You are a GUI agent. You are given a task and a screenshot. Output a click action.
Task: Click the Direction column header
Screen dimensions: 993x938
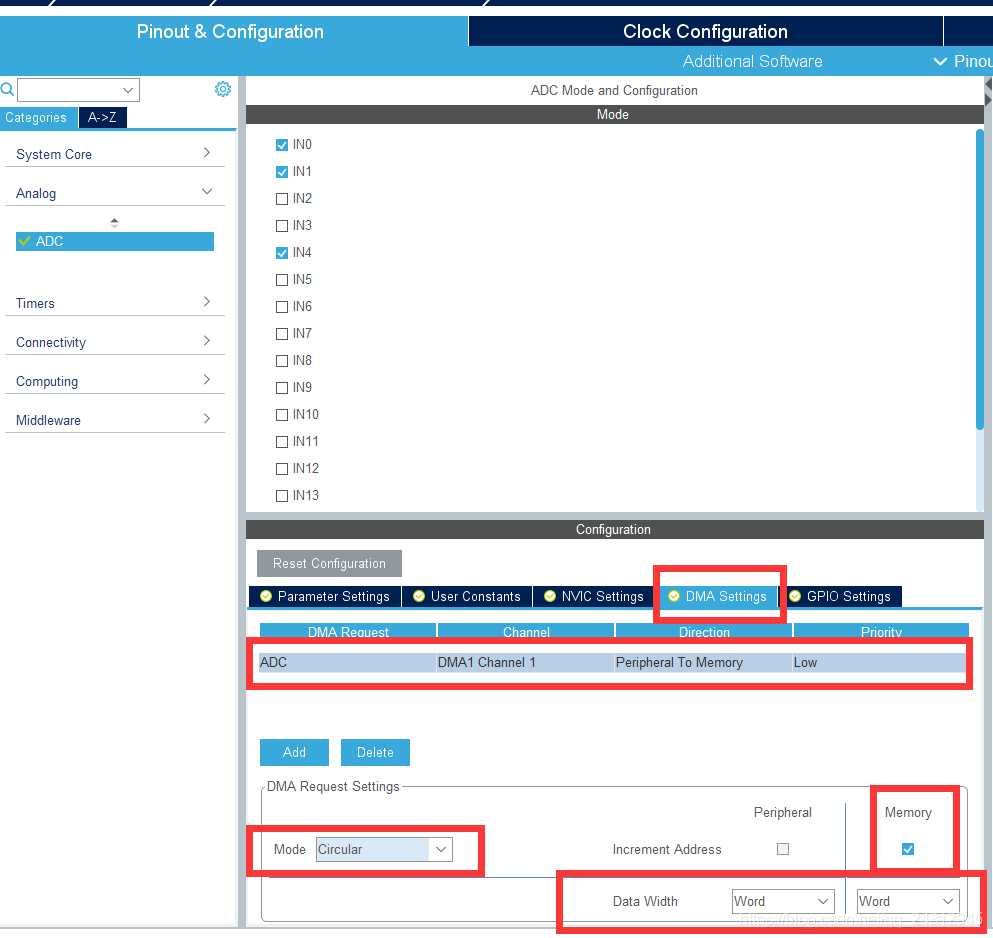704,631
